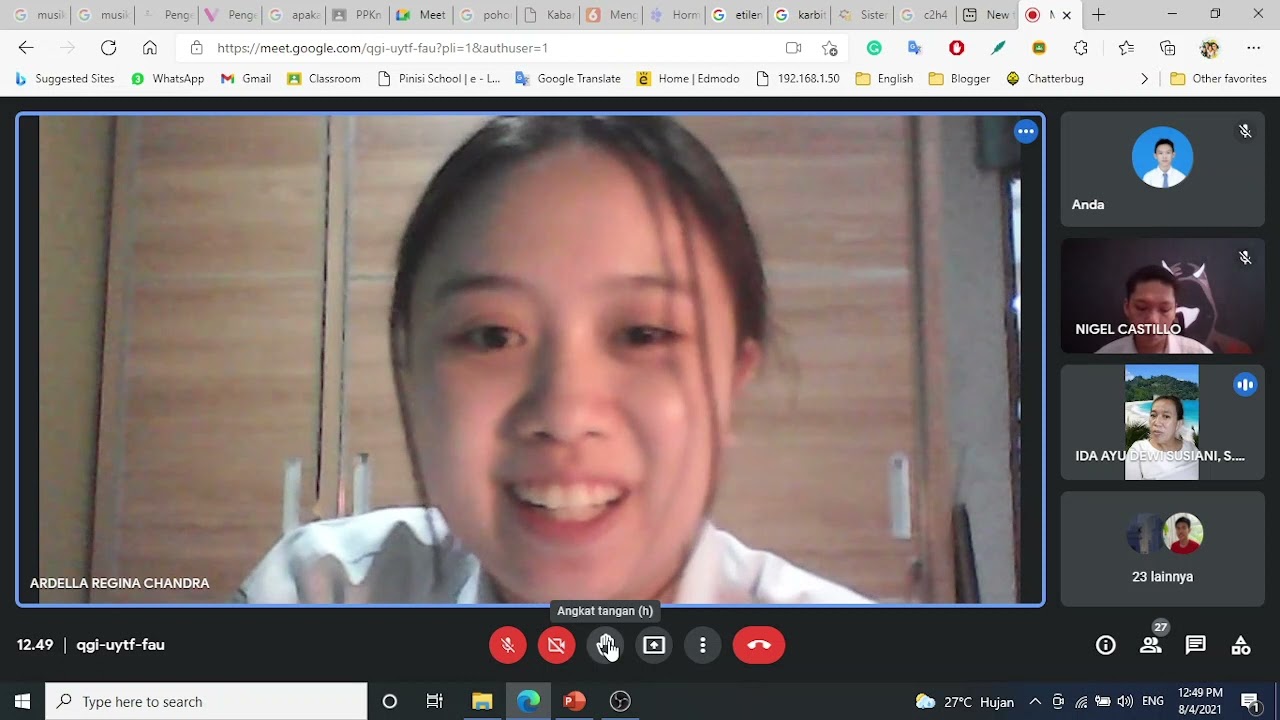Click muted mic icon on Nigel Castillo tile
This screenshot has height=720, width=1280.
[x=1245, y=258]
